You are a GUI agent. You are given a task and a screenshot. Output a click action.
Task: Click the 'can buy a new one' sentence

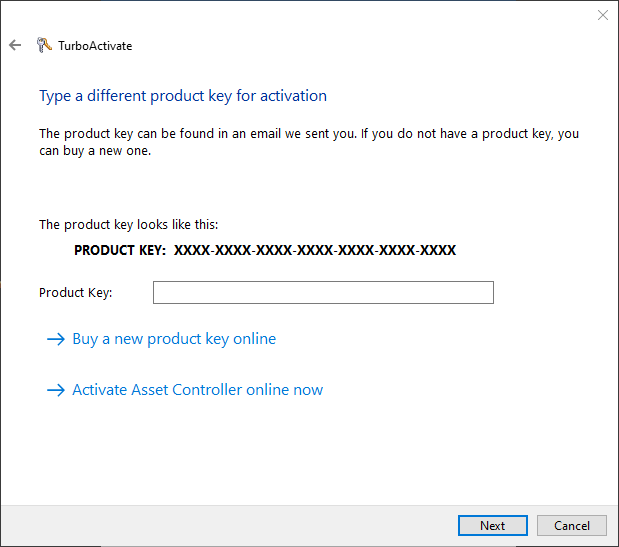(95, 151)
